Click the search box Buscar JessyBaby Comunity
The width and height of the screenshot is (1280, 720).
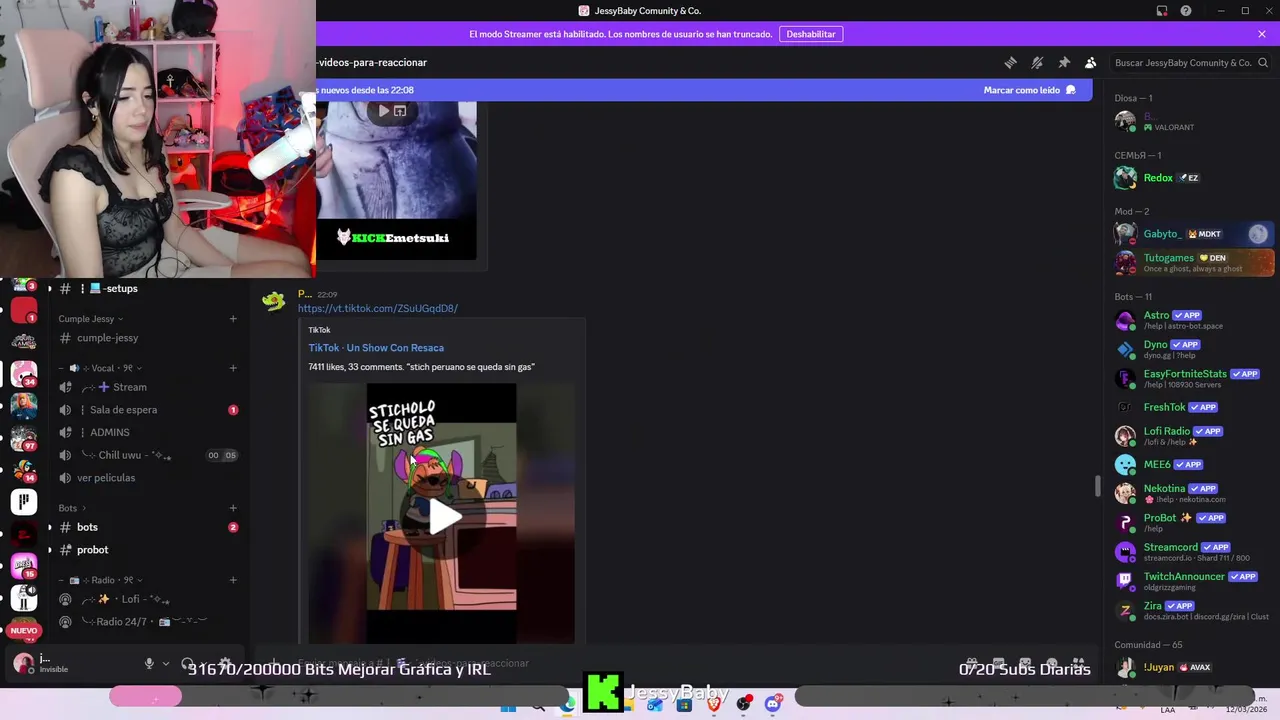tap(1190, 62)
